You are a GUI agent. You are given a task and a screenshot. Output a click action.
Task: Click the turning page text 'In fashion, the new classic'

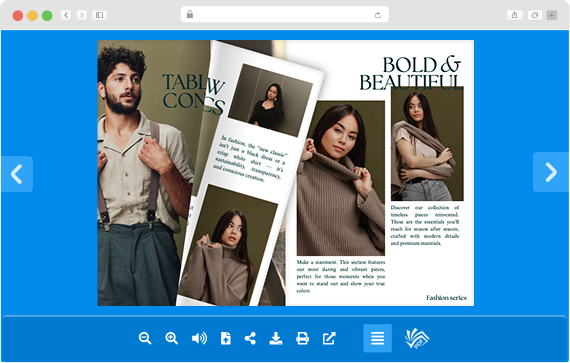click(x=251, y=158)
